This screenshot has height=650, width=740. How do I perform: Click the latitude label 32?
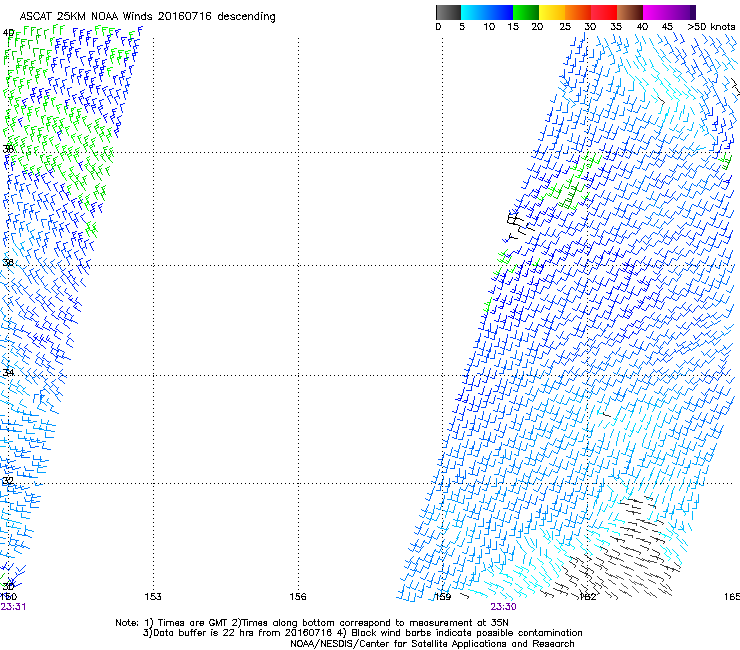point(8,481)
